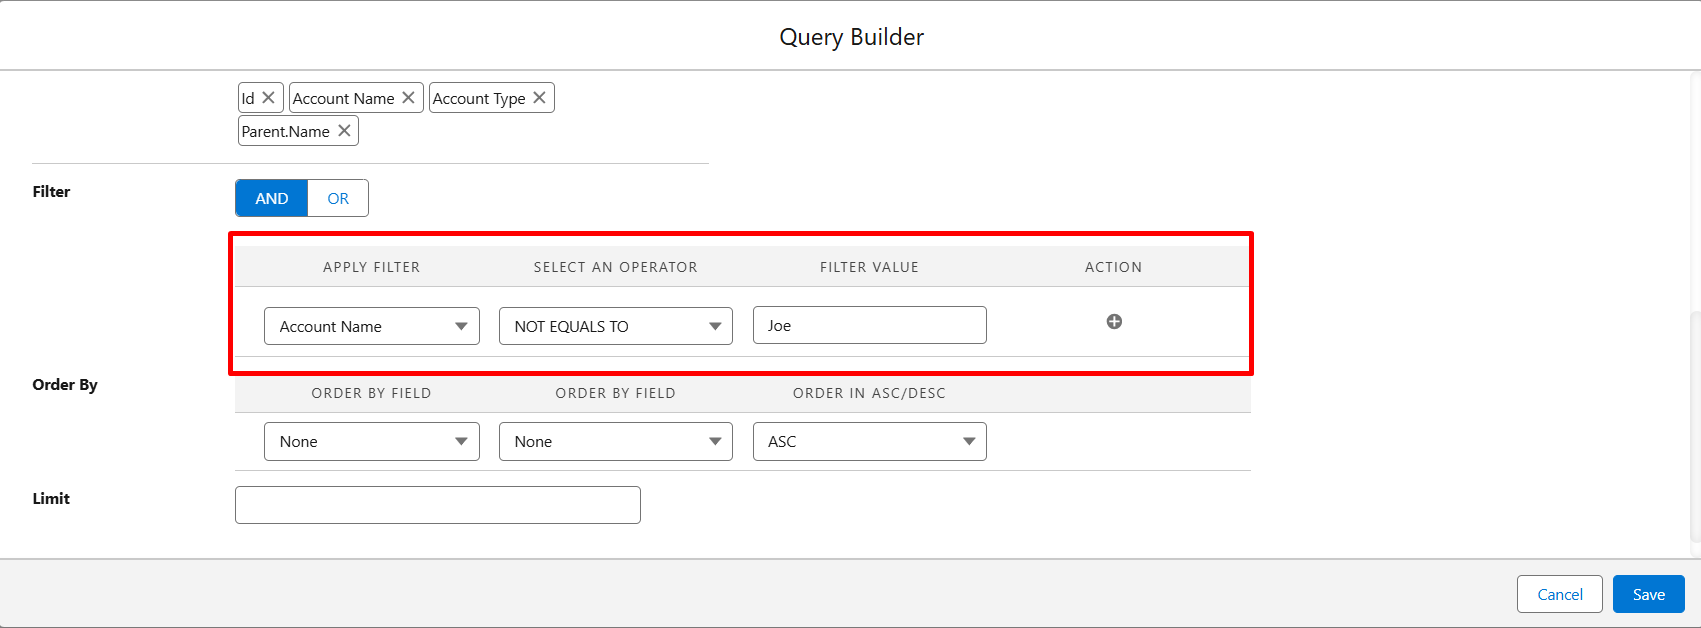Viewport: 1701px width, 628px height.
Task: Click the filter value field containing Joe
Action: coord(869,326)
